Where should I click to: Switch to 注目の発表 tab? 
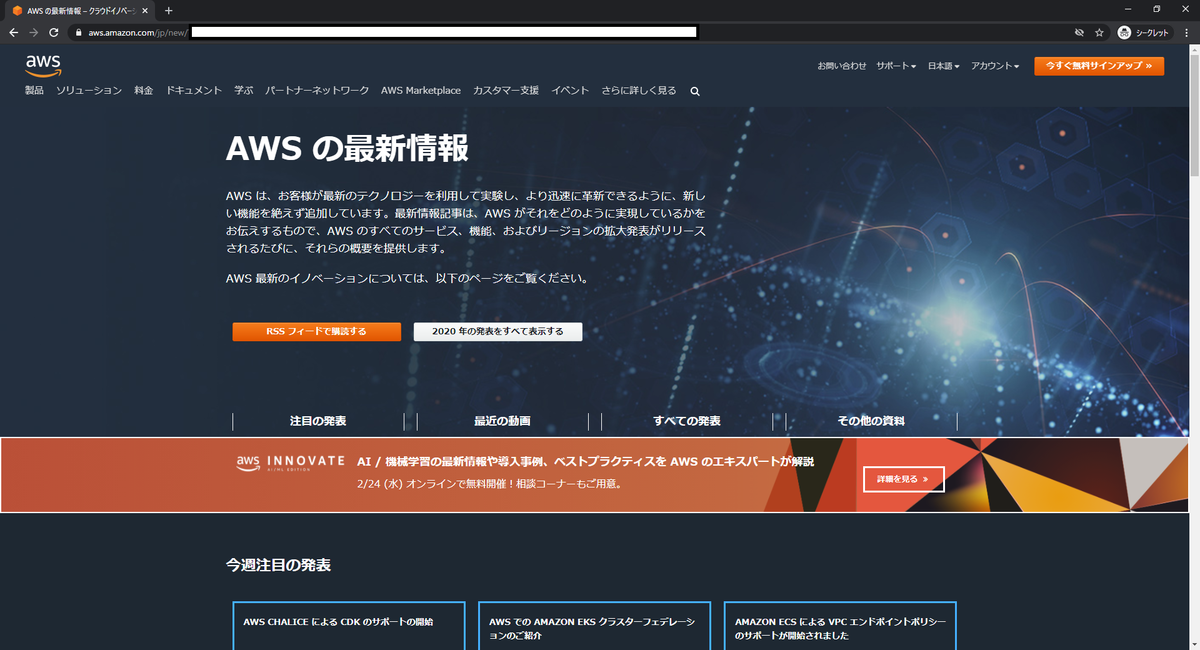pos(318,421)
